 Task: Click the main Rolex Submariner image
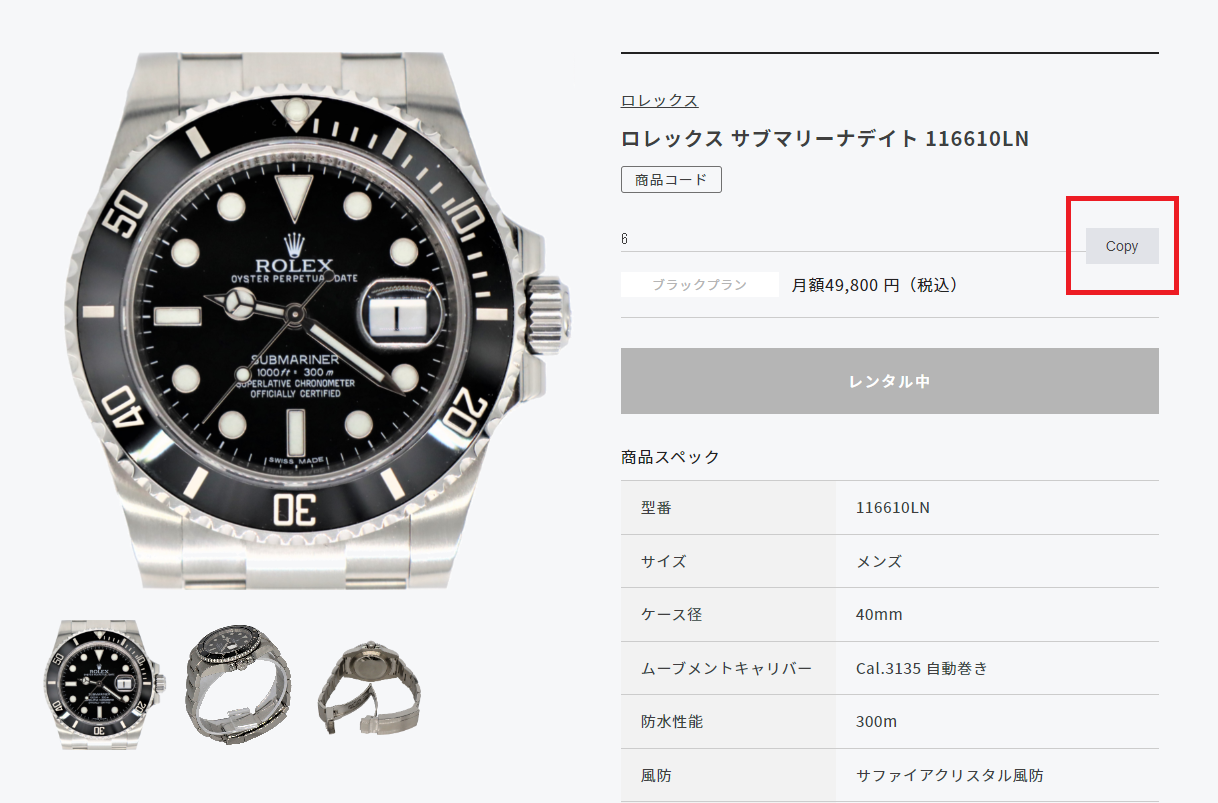click(310, 321)
